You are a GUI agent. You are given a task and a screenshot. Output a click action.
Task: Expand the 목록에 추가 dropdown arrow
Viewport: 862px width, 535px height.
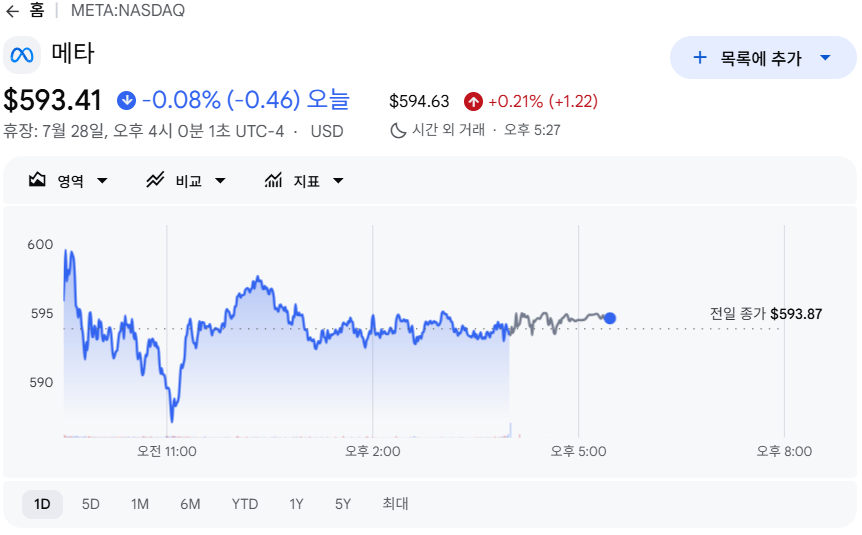[x=825, y=58]
